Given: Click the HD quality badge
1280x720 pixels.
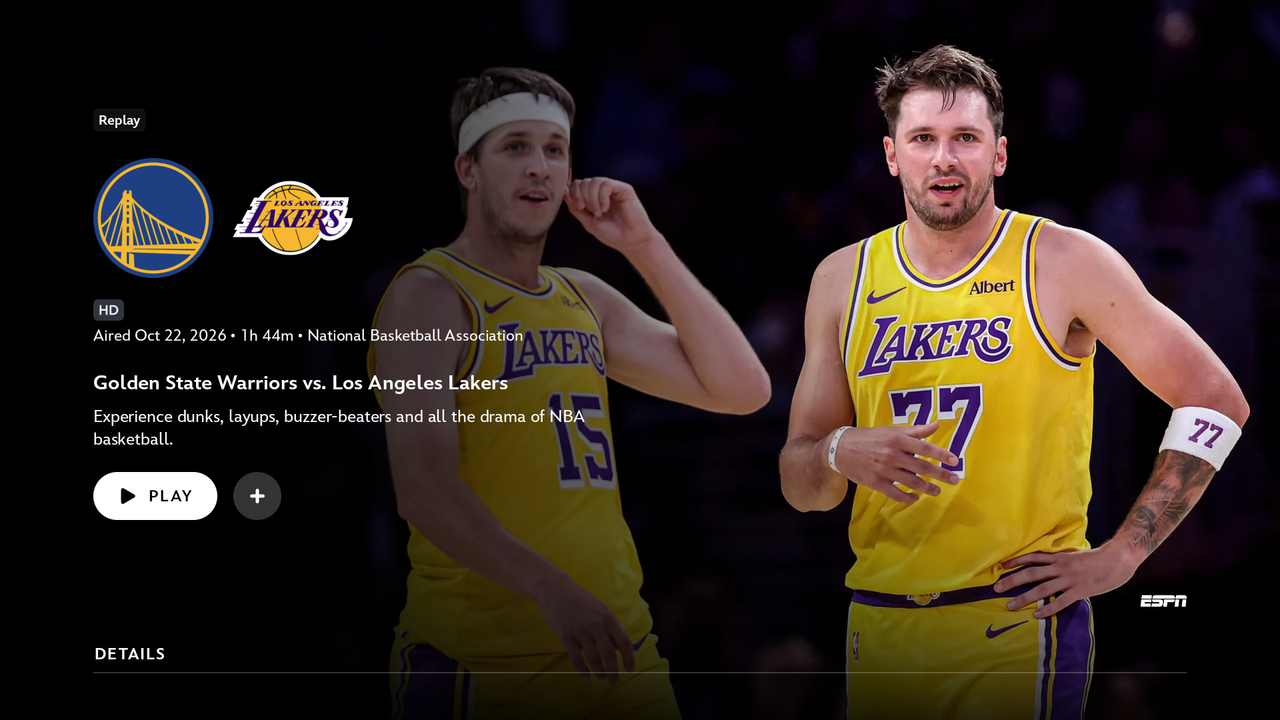Looking at the screenshot, I should 108,310.
